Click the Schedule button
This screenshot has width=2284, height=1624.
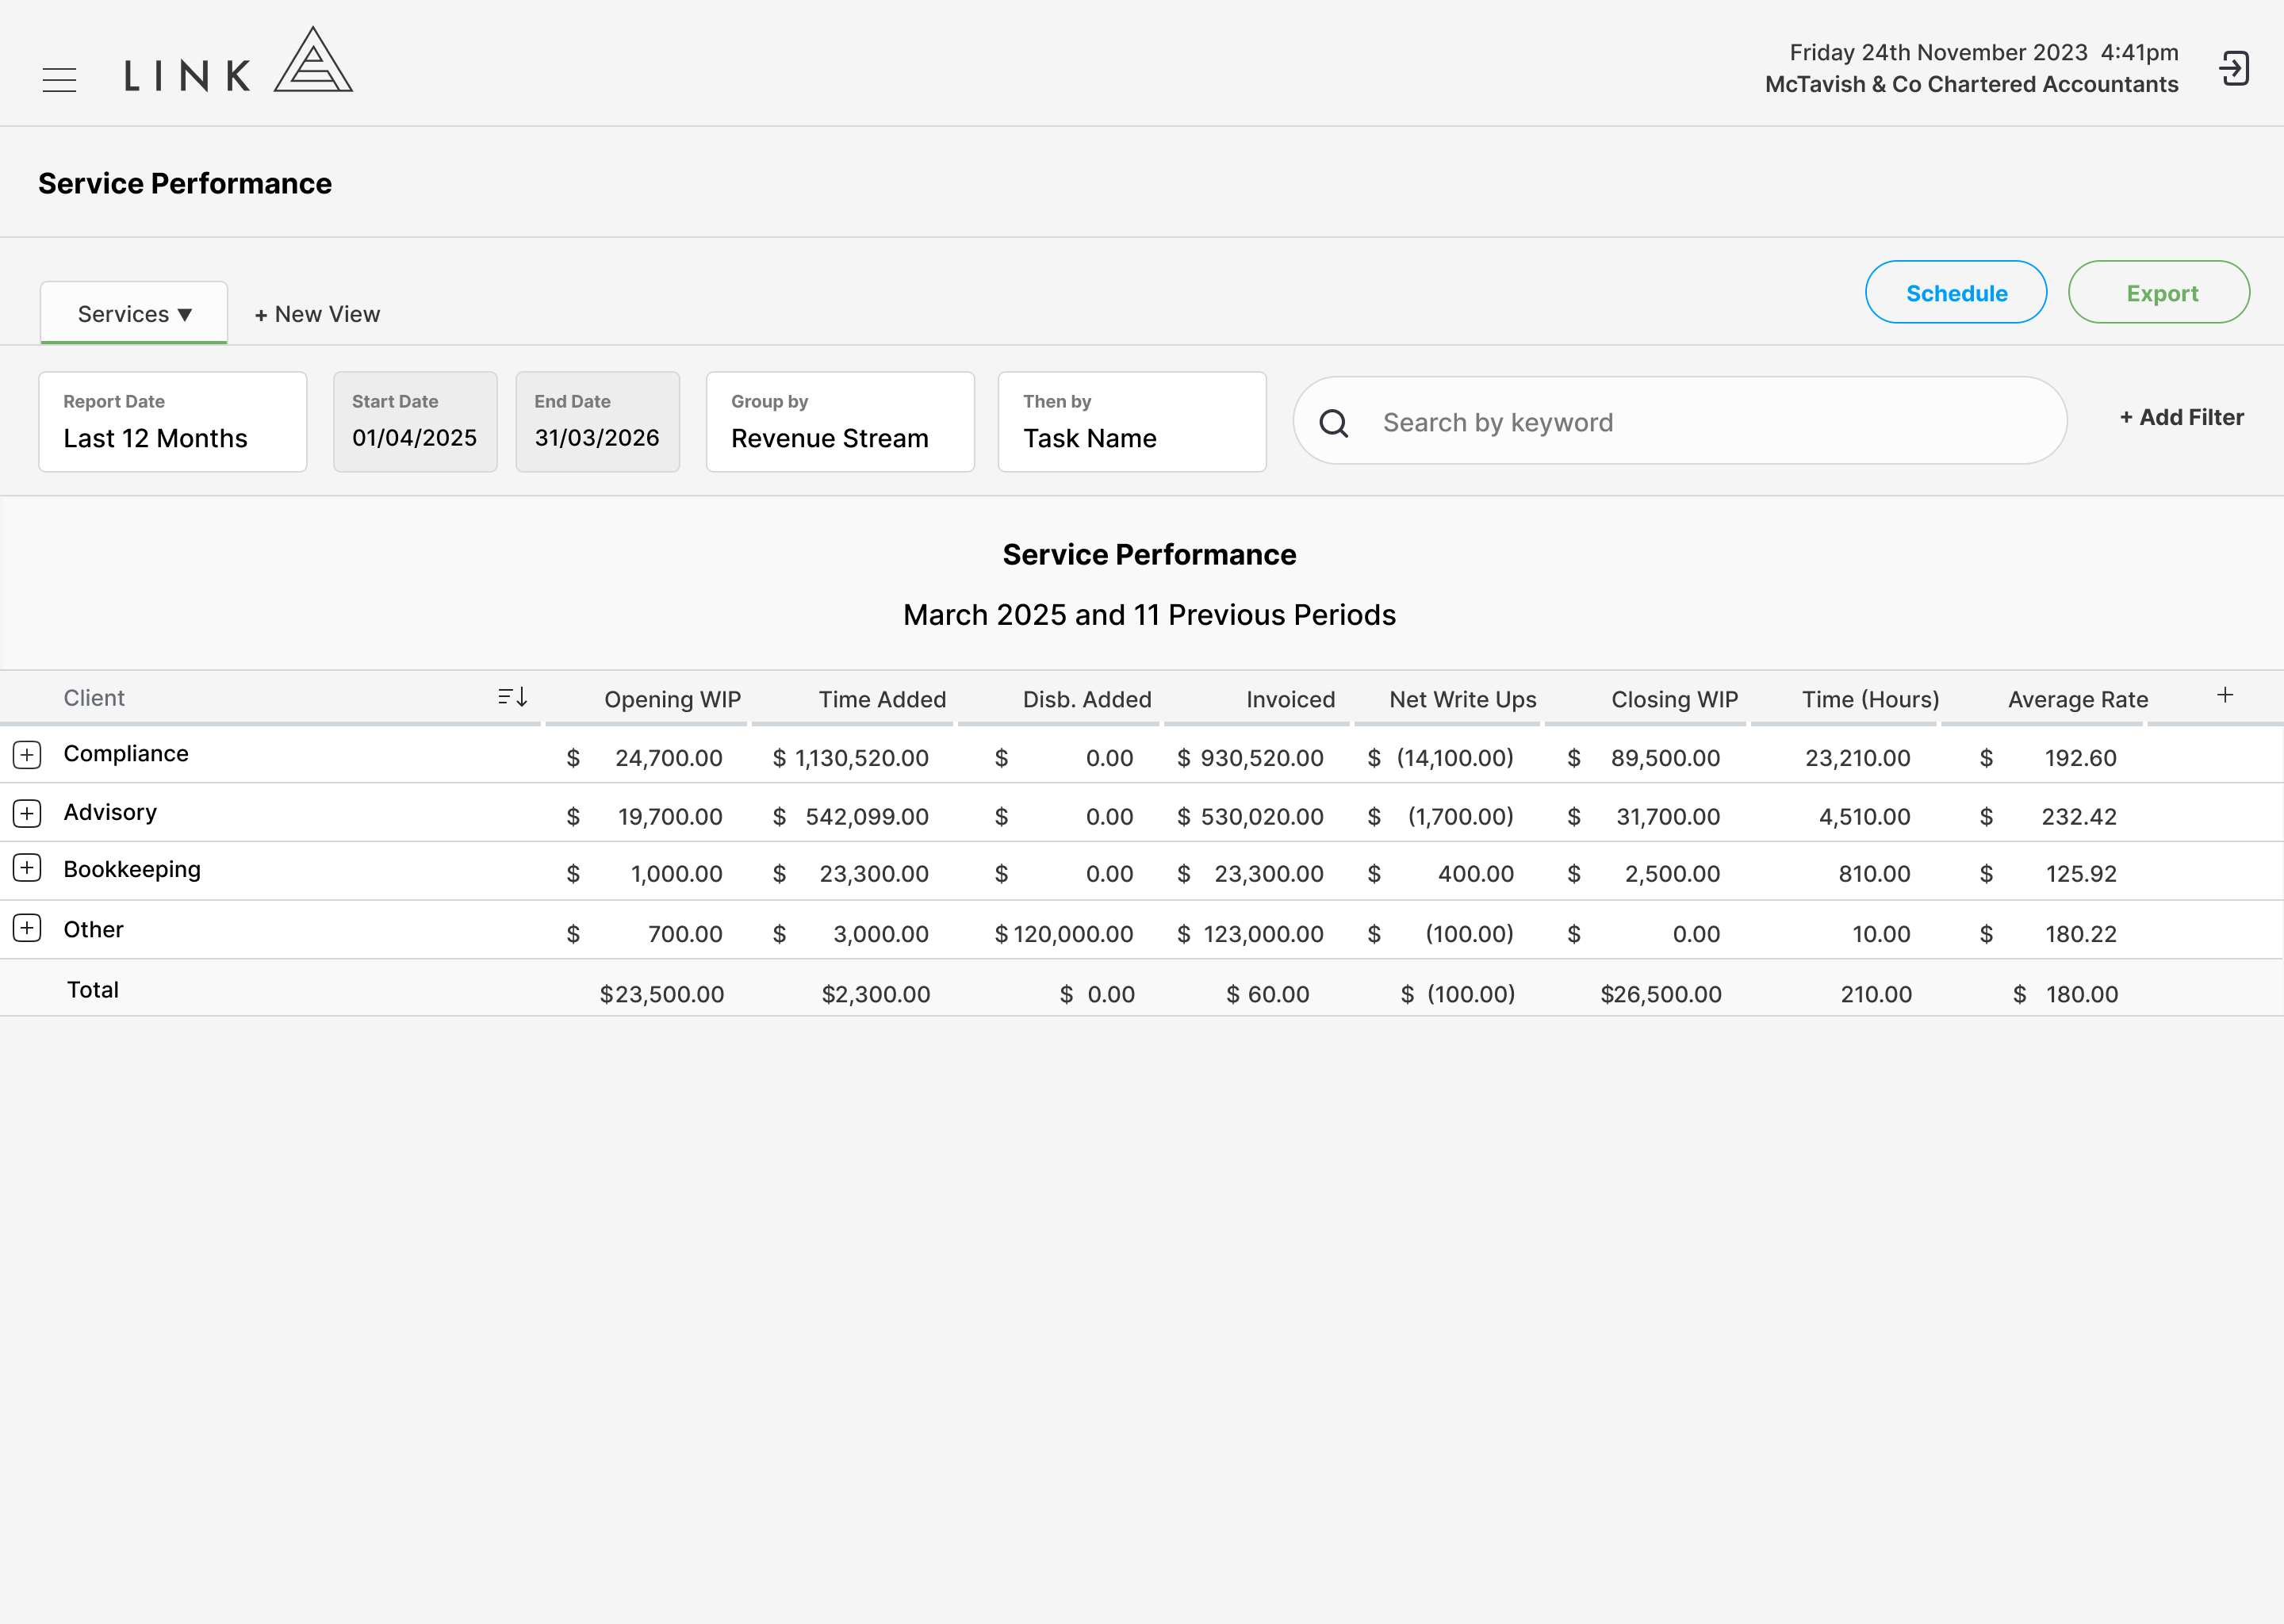click(1956, 292)
